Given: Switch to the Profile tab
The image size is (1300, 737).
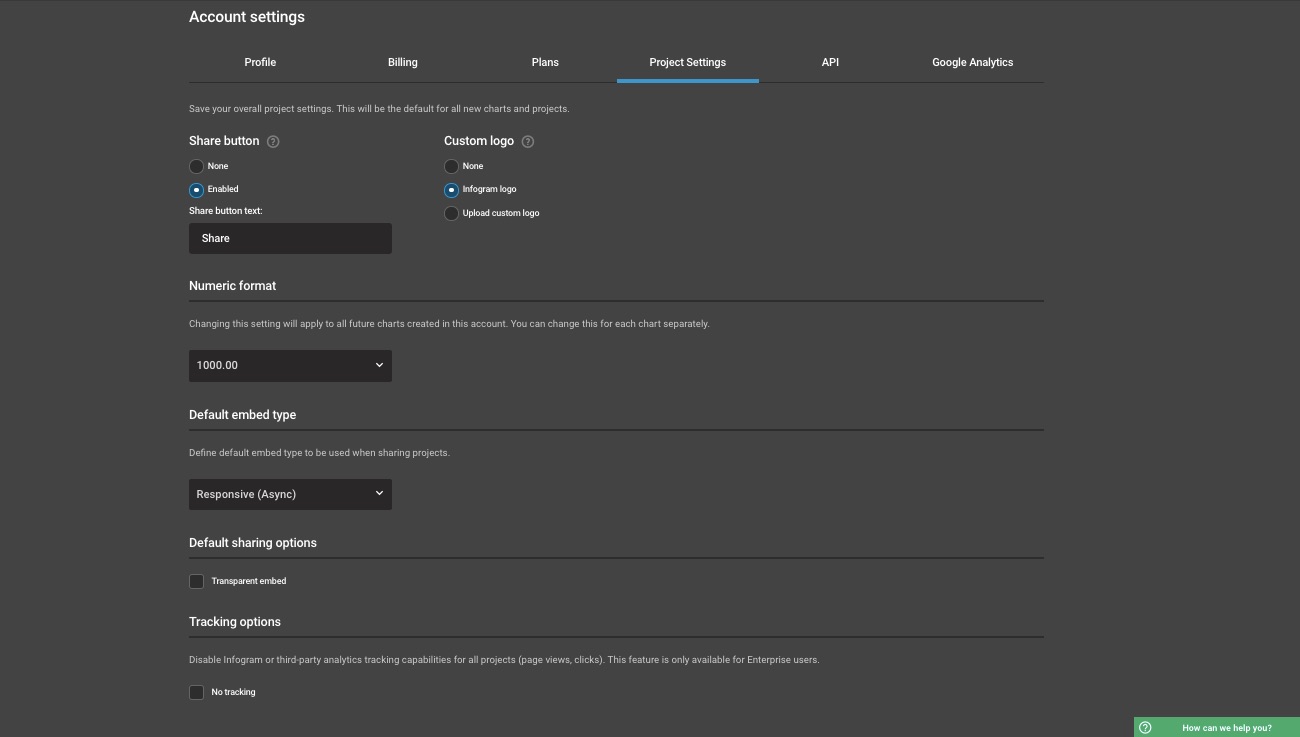Looking at the screenshot, I should [x=260, y=62].
